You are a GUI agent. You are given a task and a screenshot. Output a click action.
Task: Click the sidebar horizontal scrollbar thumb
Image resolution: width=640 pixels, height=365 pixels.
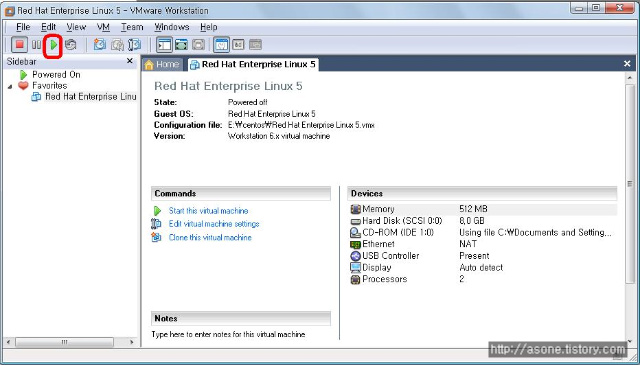click(64, 342)
